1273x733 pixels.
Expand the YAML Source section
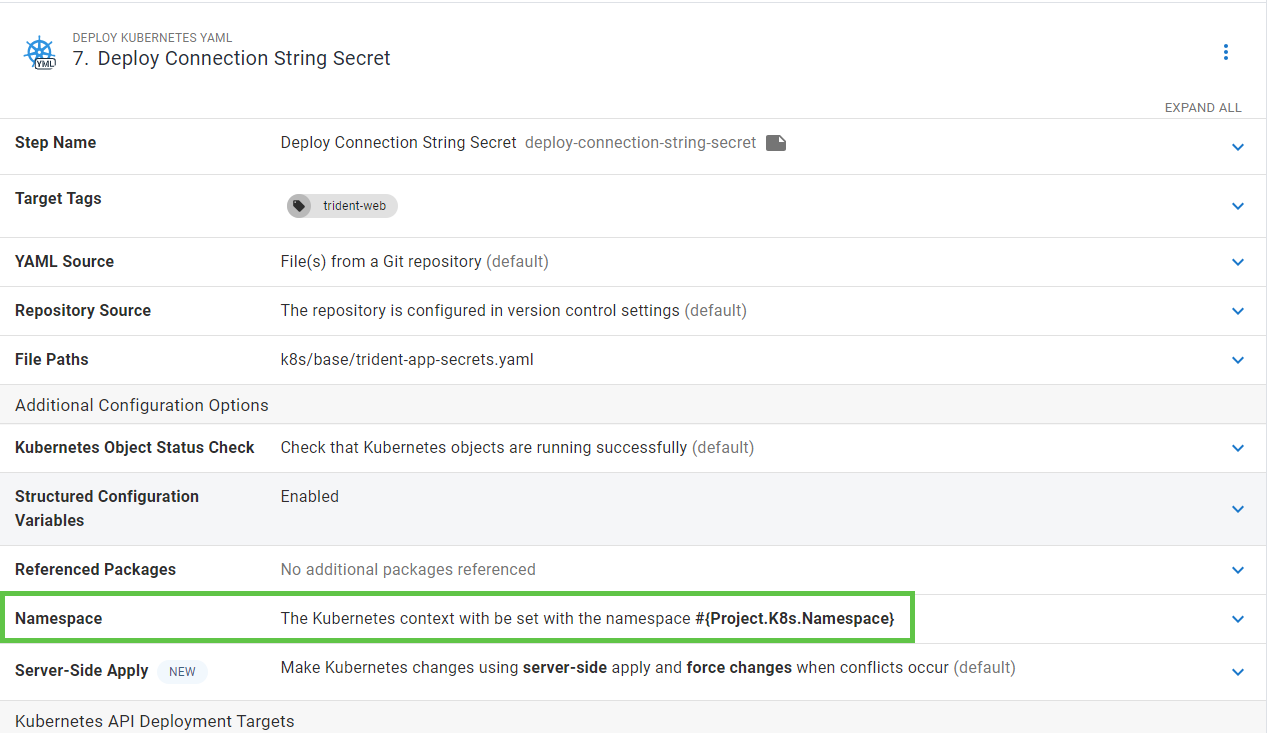coord(1238,262)
